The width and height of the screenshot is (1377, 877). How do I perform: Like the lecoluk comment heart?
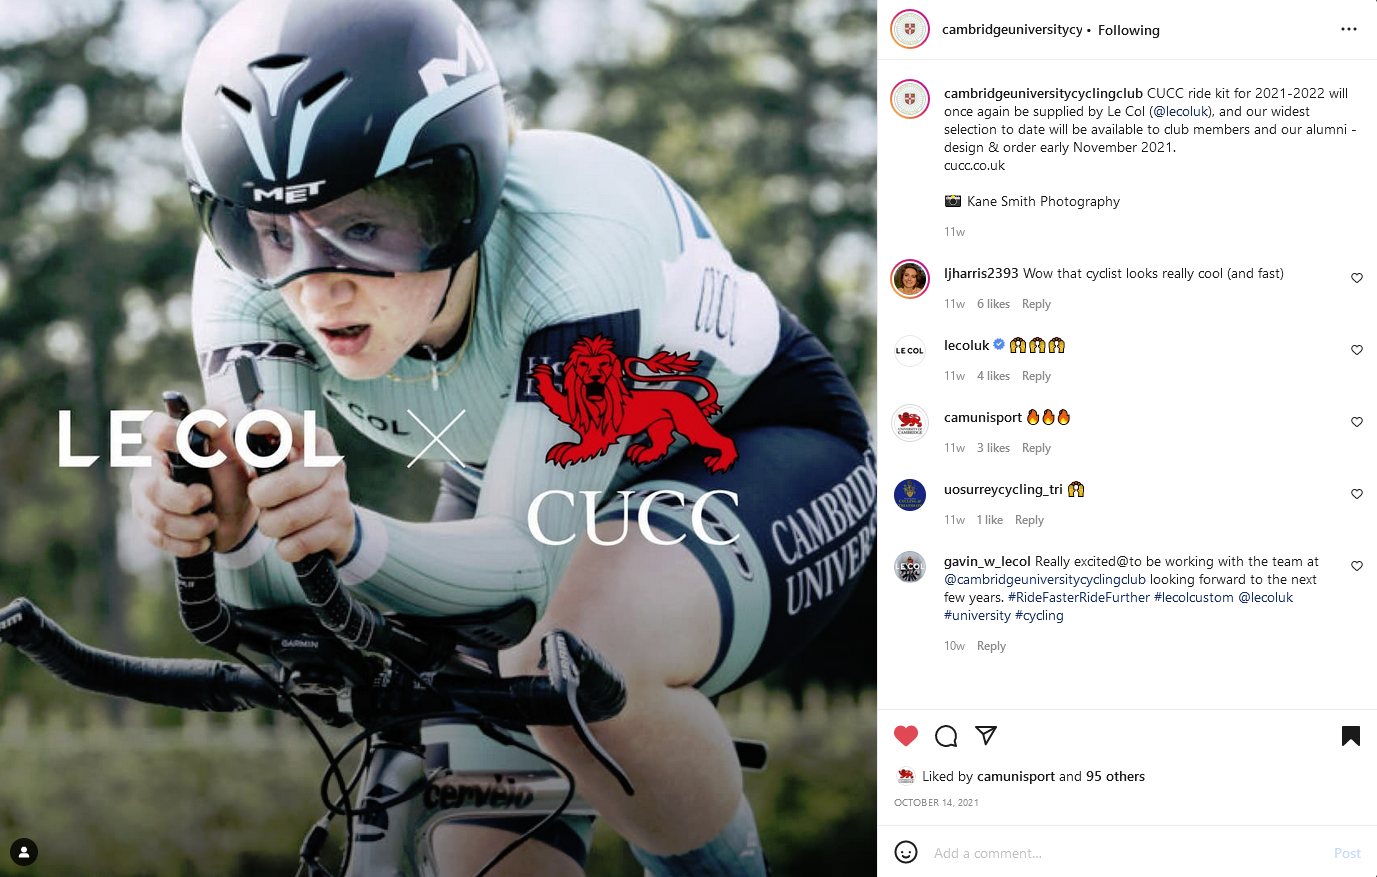point(1357,350)
